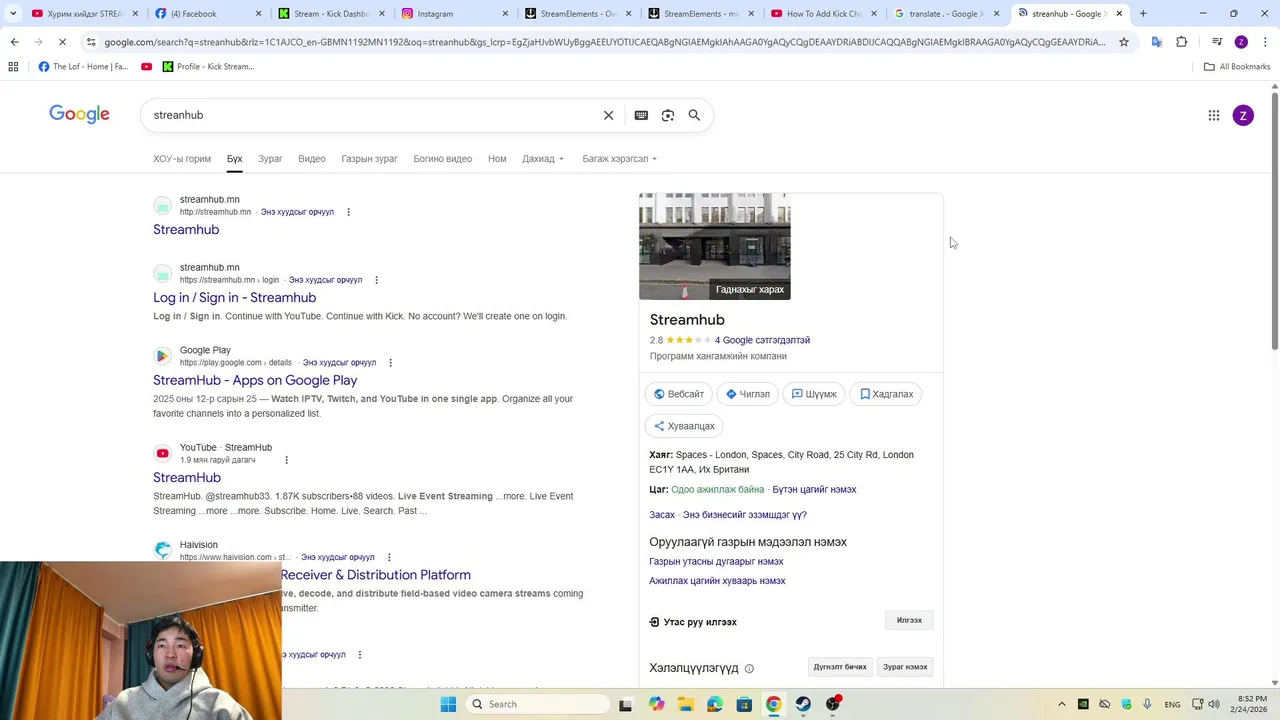Show hidden system tray icons
This screenshot has height=720, width=1280.
point(1062,704)
